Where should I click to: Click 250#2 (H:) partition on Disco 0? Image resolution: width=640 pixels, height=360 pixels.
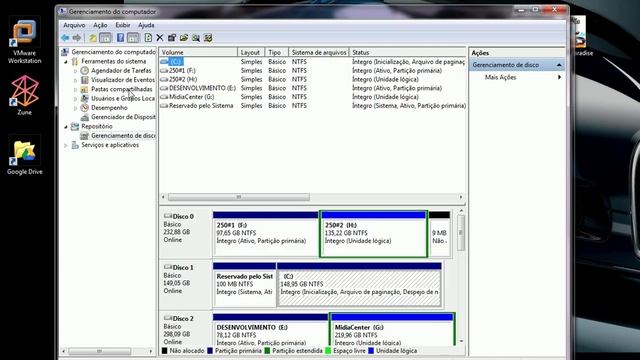pyautogui.click(x=373, y=234)
